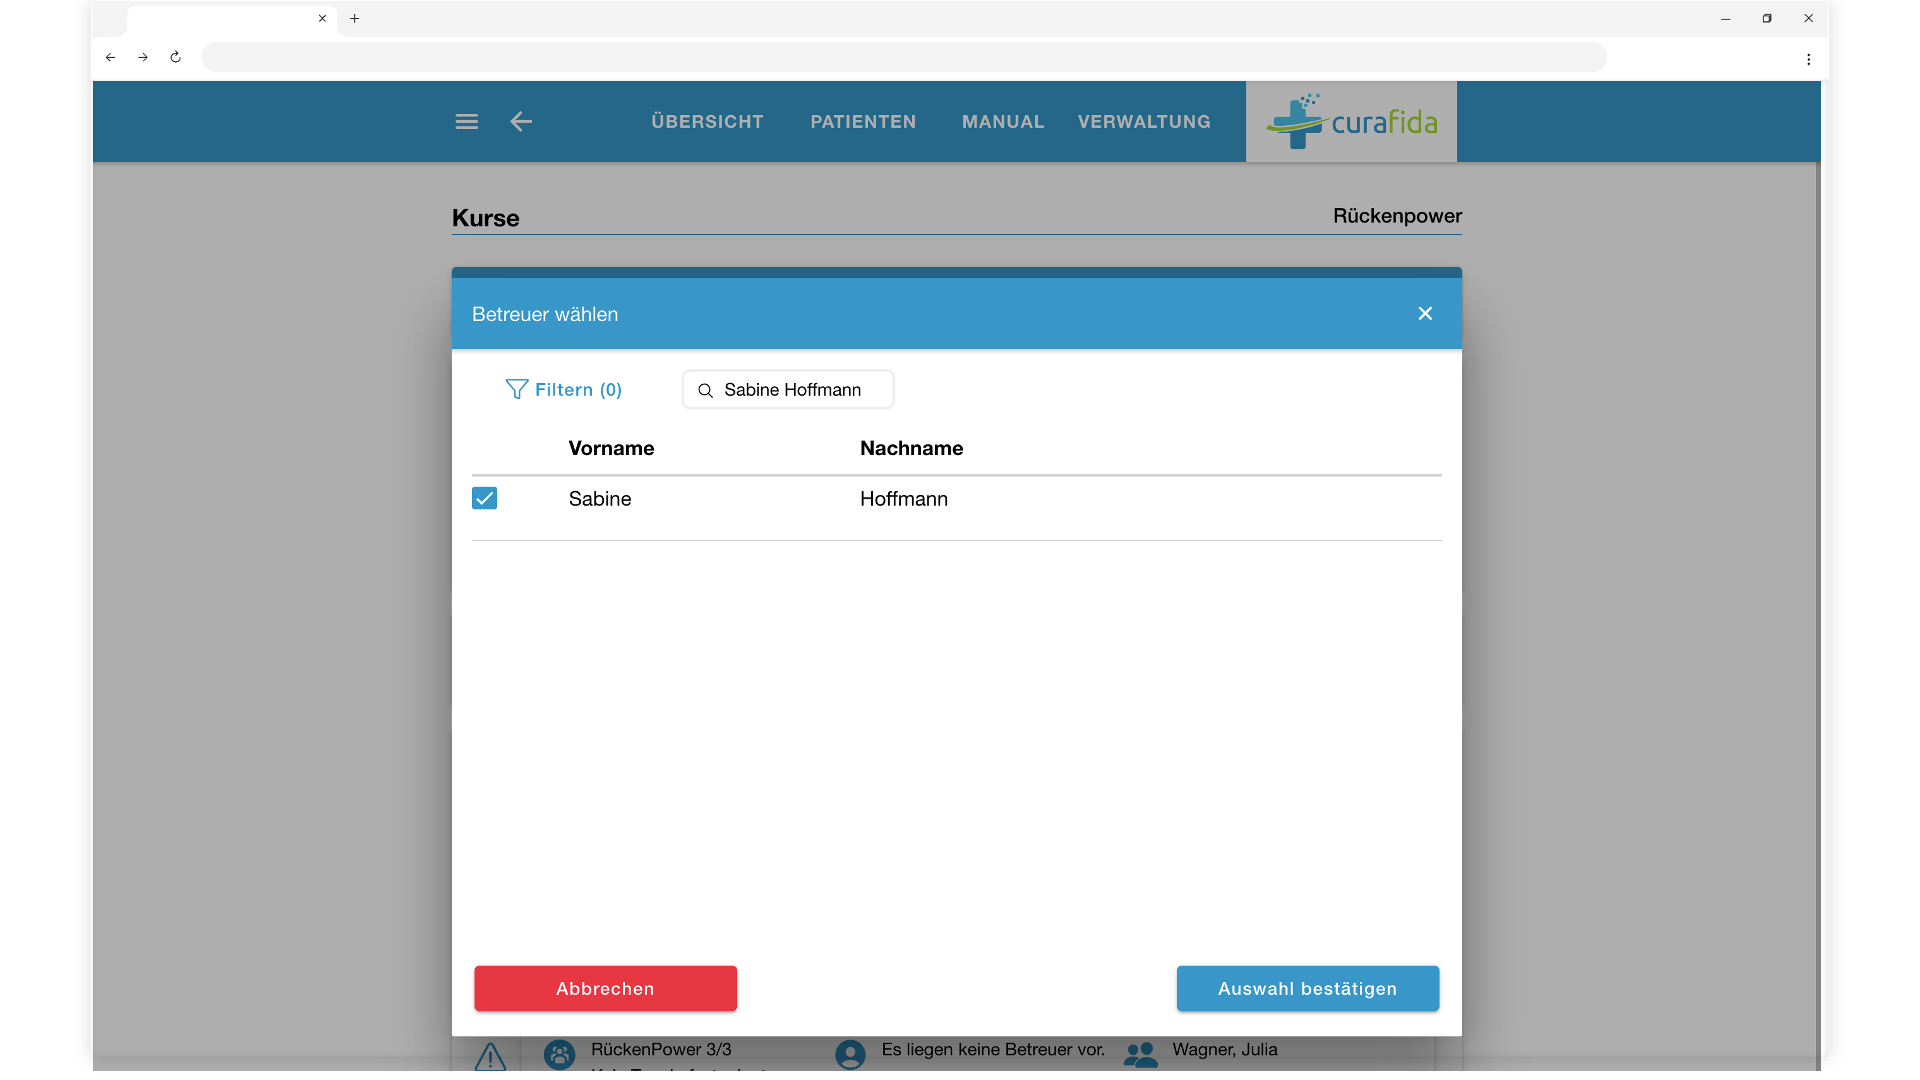Click the group icon beside RückenPower 3/3
The width and height of the screenshot is (1920, 1080).
click(559, 1054)
